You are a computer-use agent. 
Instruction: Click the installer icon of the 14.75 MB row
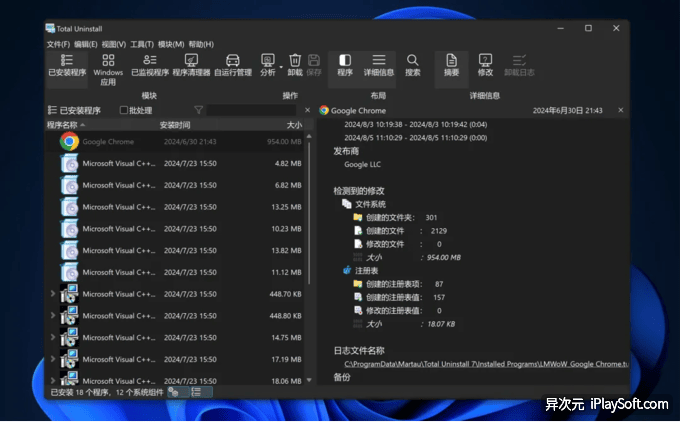point(69,337)
